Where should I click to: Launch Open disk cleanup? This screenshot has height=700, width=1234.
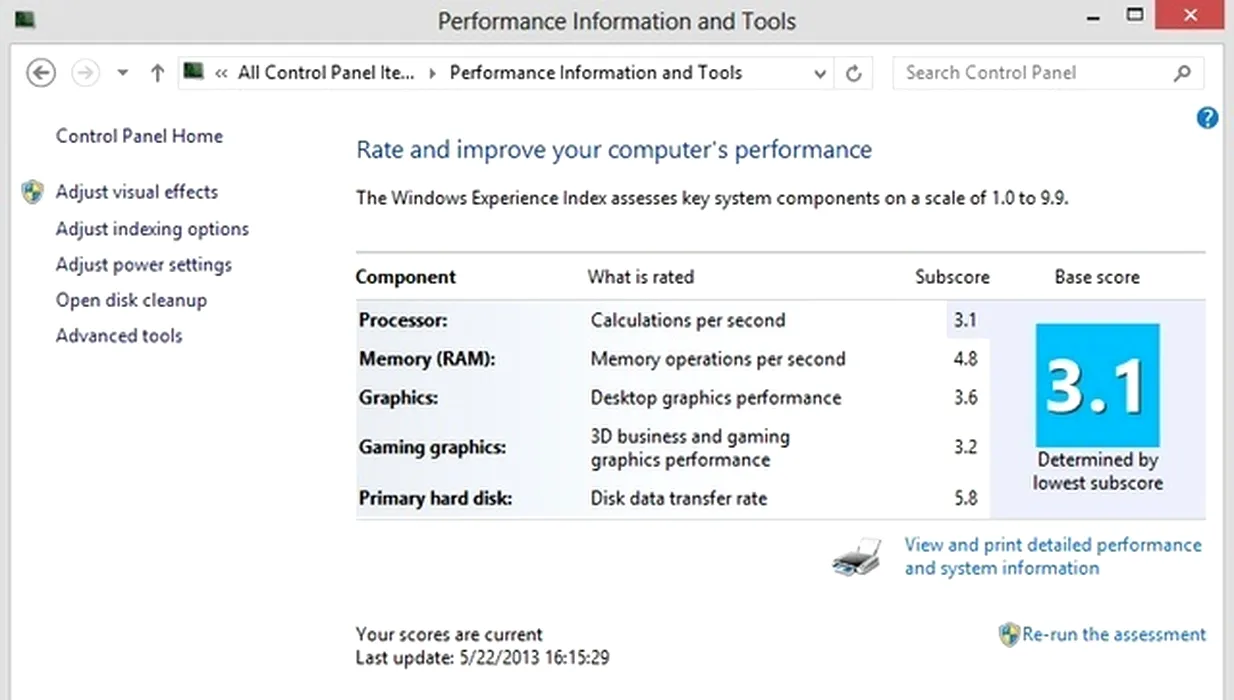[131, 300]
